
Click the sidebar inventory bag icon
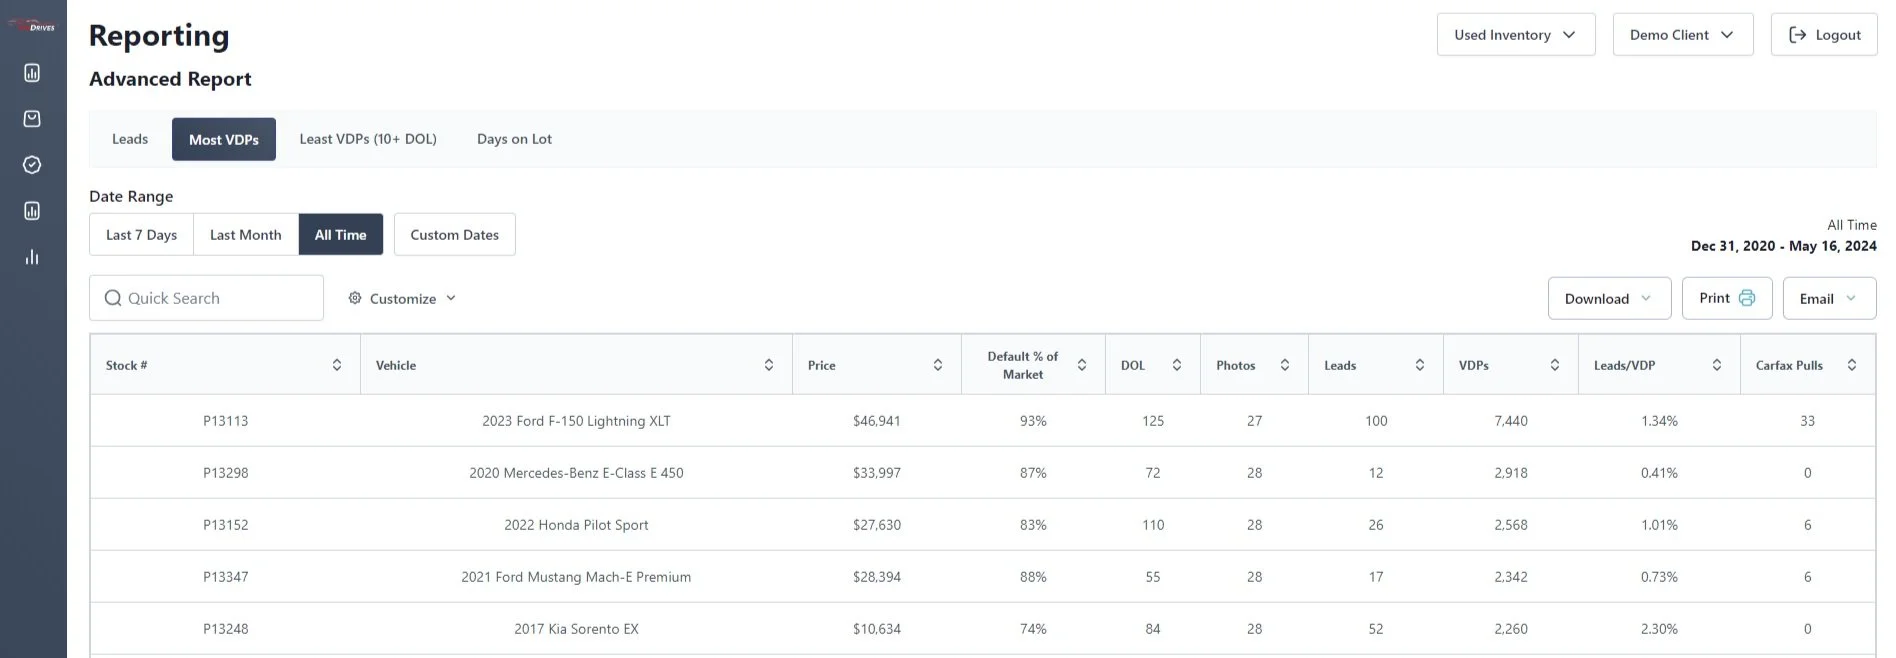(32, 119)
